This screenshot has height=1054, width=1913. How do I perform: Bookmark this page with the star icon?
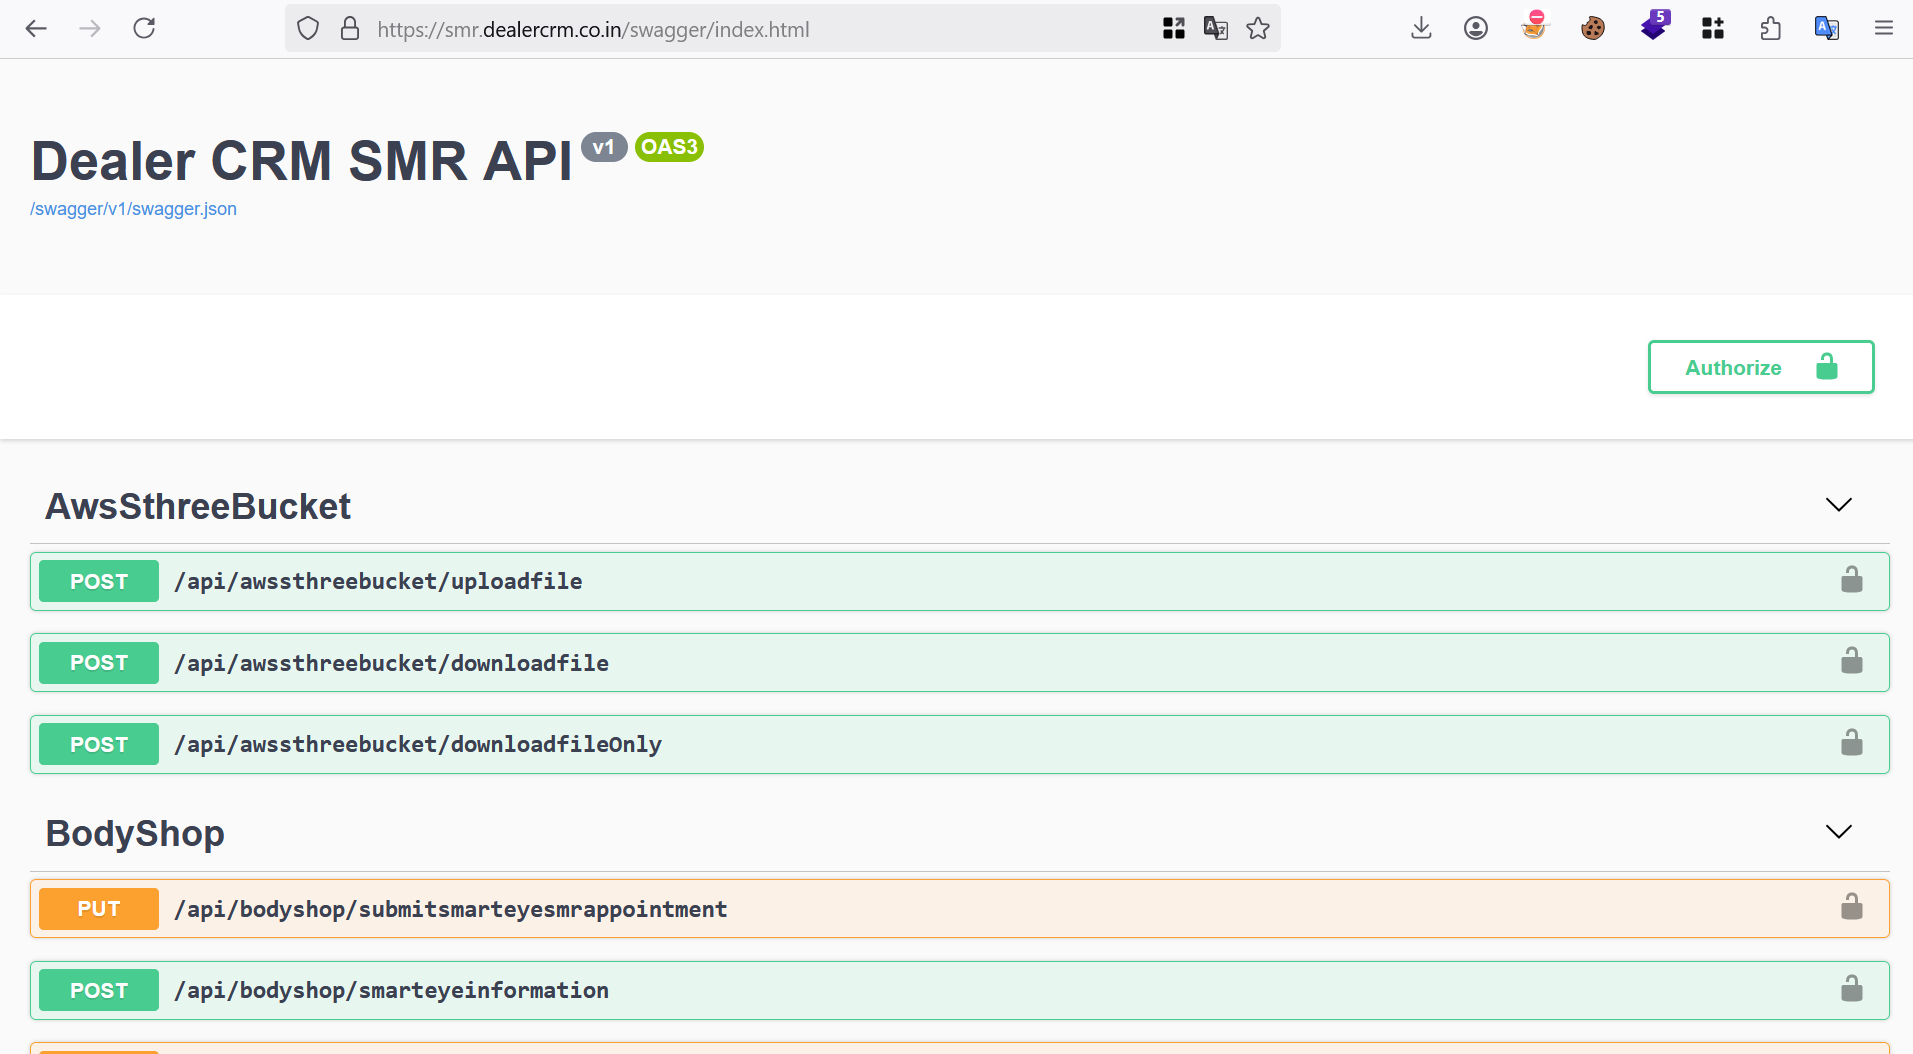point(1258,29)
